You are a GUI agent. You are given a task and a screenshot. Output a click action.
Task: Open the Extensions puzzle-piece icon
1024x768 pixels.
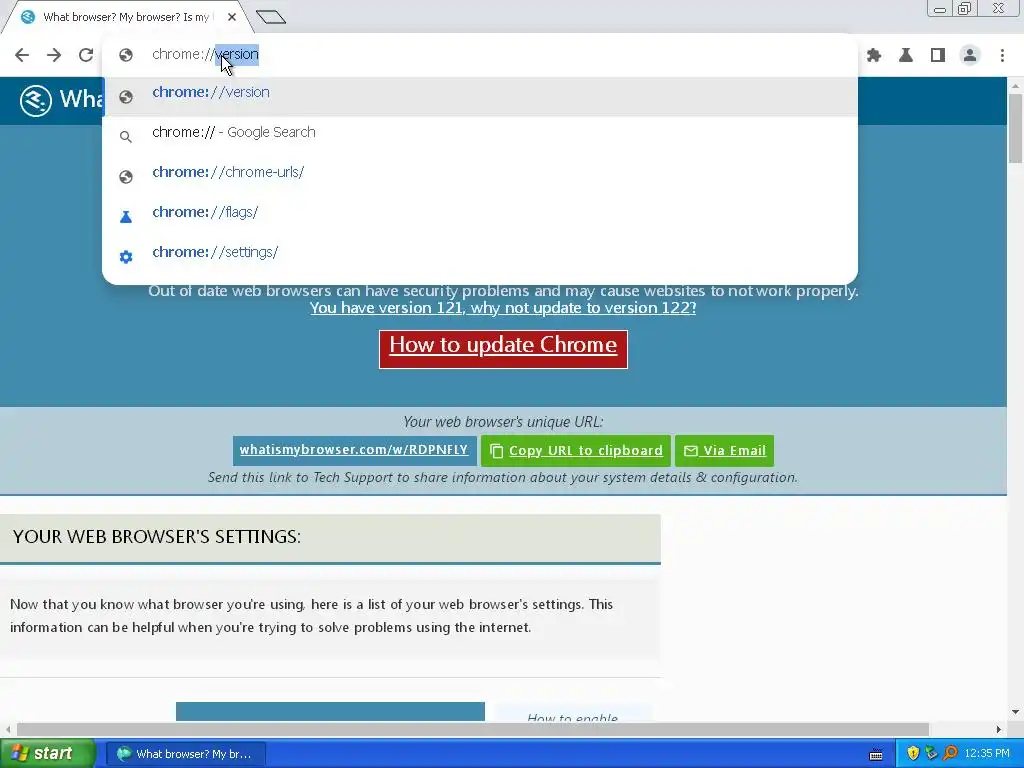[874, 56]
